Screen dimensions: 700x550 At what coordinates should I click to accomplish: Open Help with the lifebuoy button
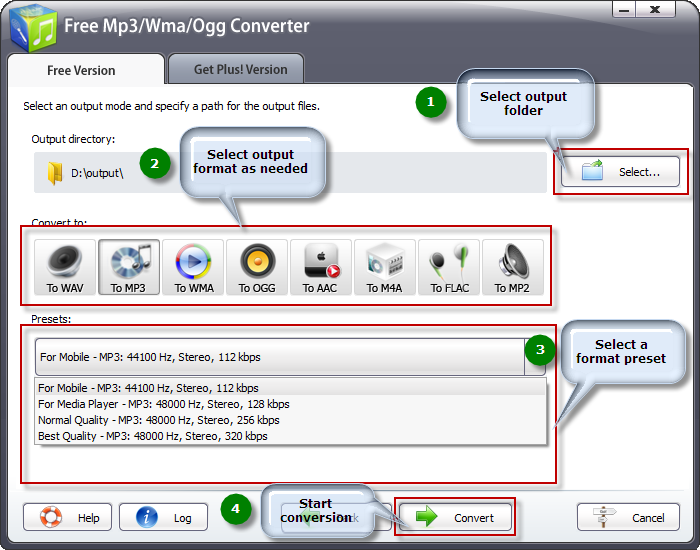[67, 517]
